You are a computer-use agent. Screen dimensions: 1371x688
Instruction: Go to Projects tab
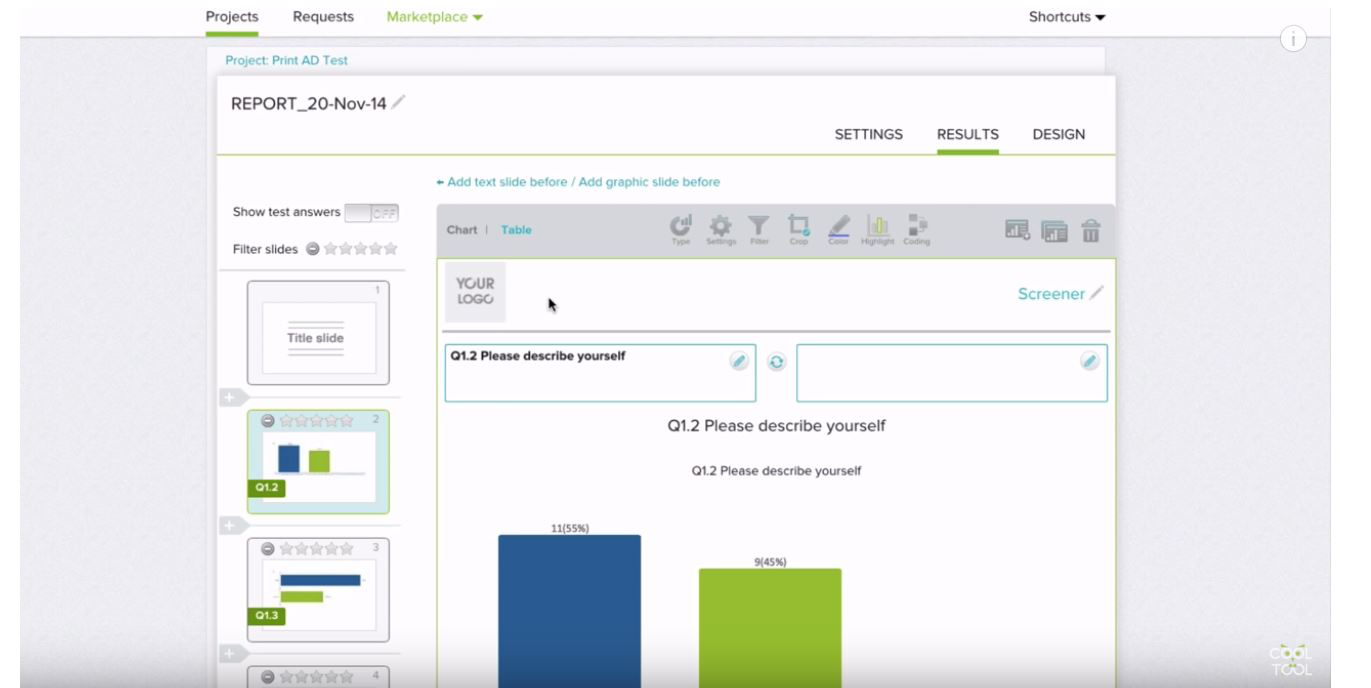(x=232, y=17)
